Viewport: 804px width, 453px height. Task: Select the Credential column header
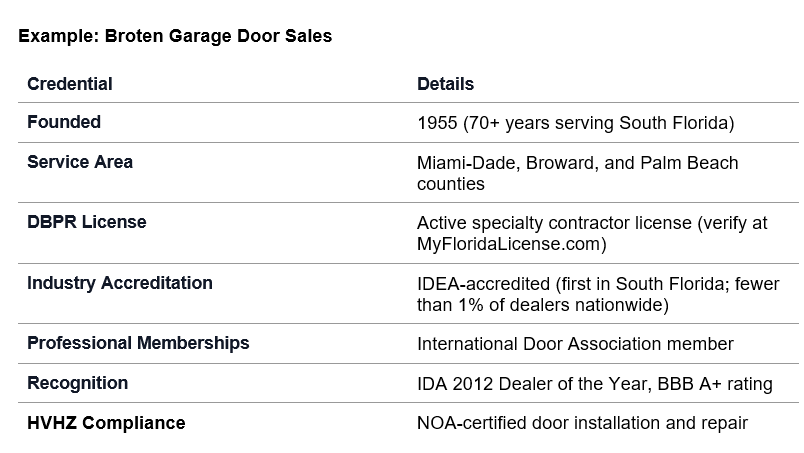click(70, 84)
